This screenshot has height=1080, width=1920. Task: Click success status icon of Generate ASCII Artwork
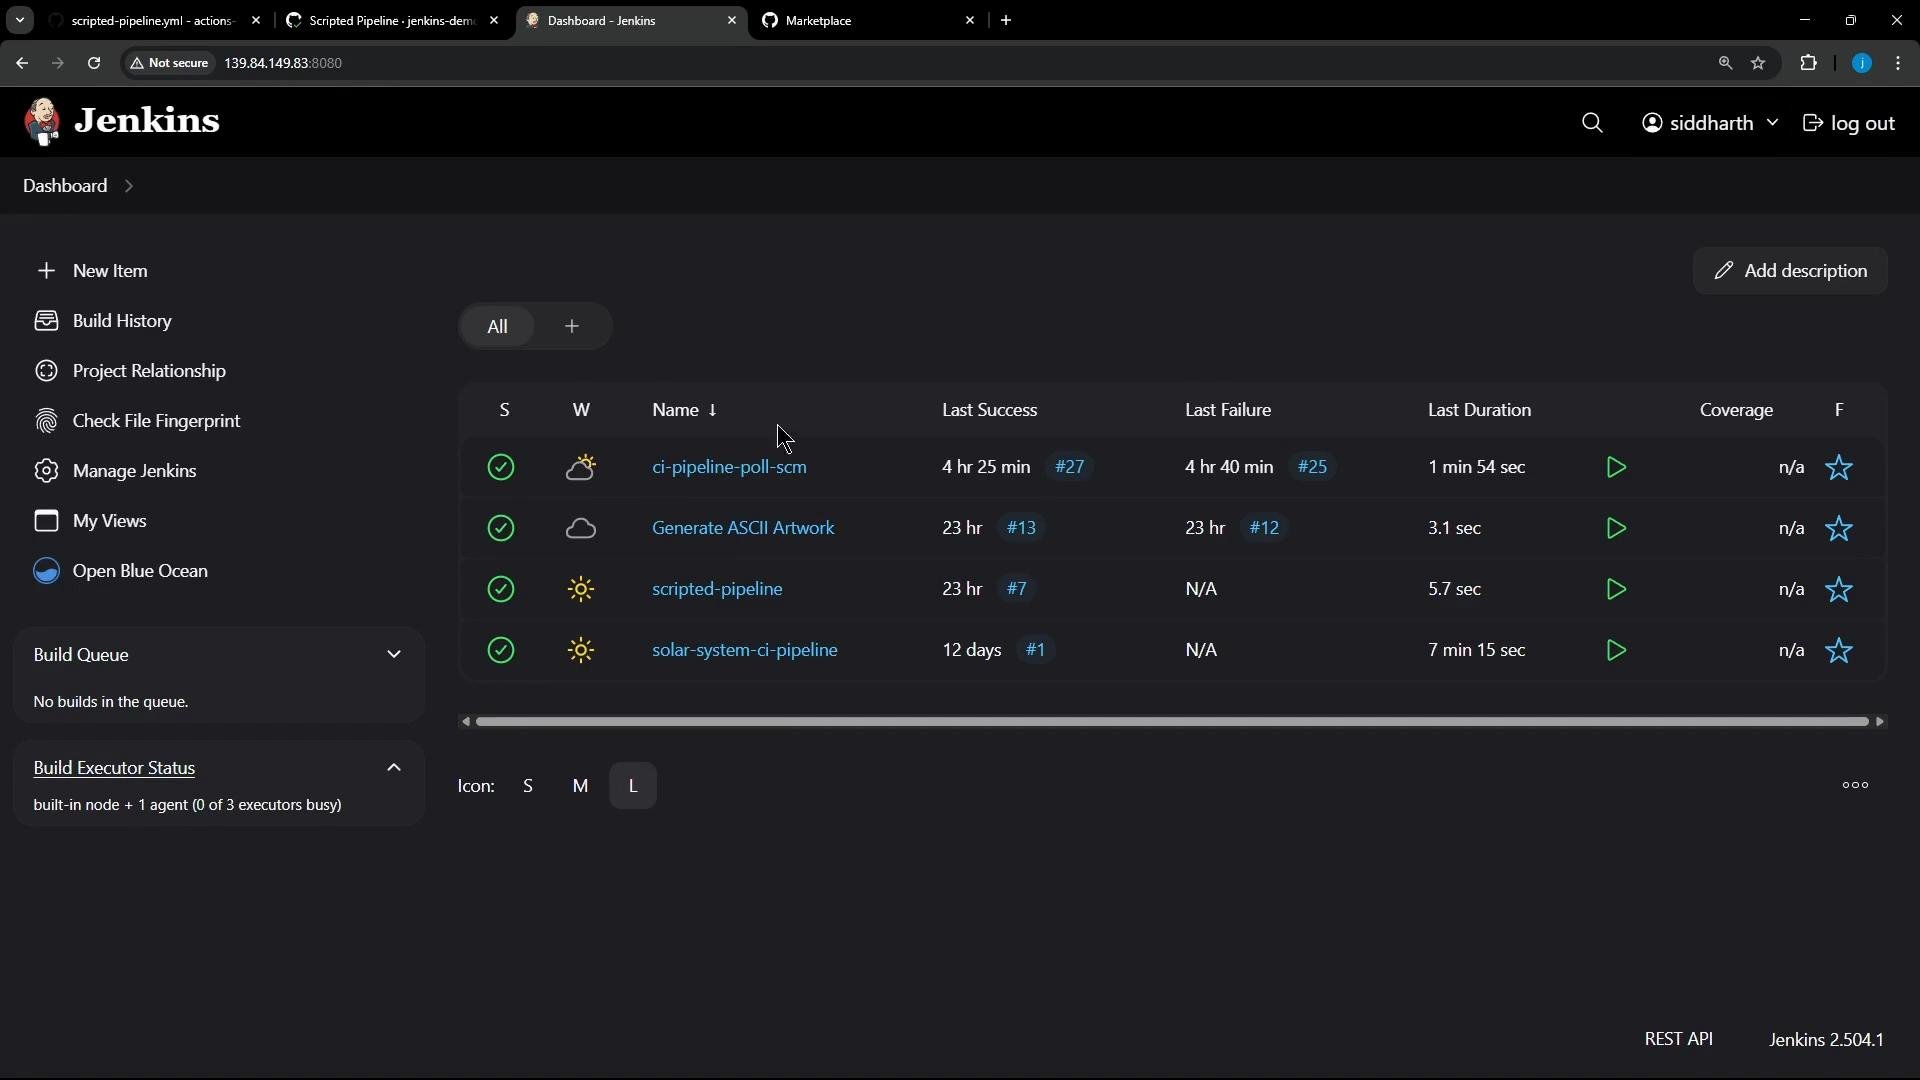(x=501, y=528)
